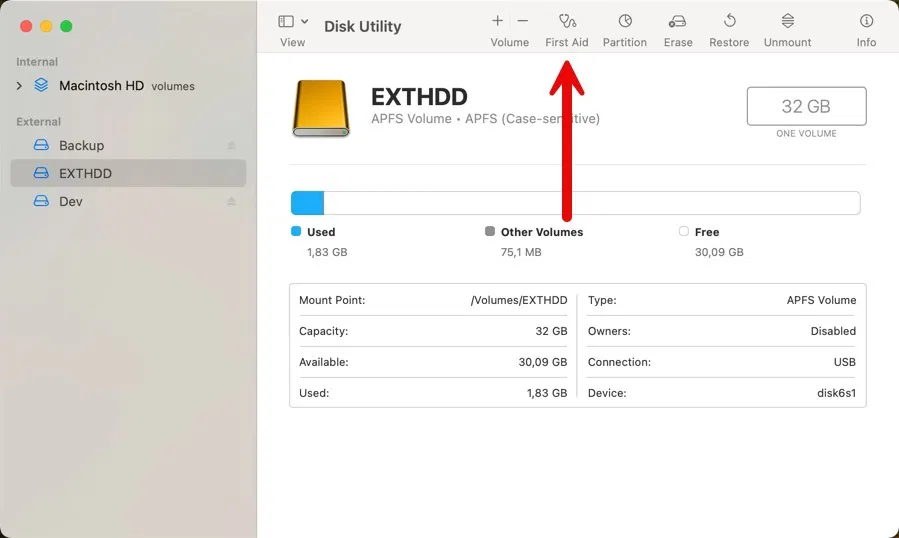Click the Macintosh HD layers icon
This screenshot has width=899, height=538.
click(41, 85)
